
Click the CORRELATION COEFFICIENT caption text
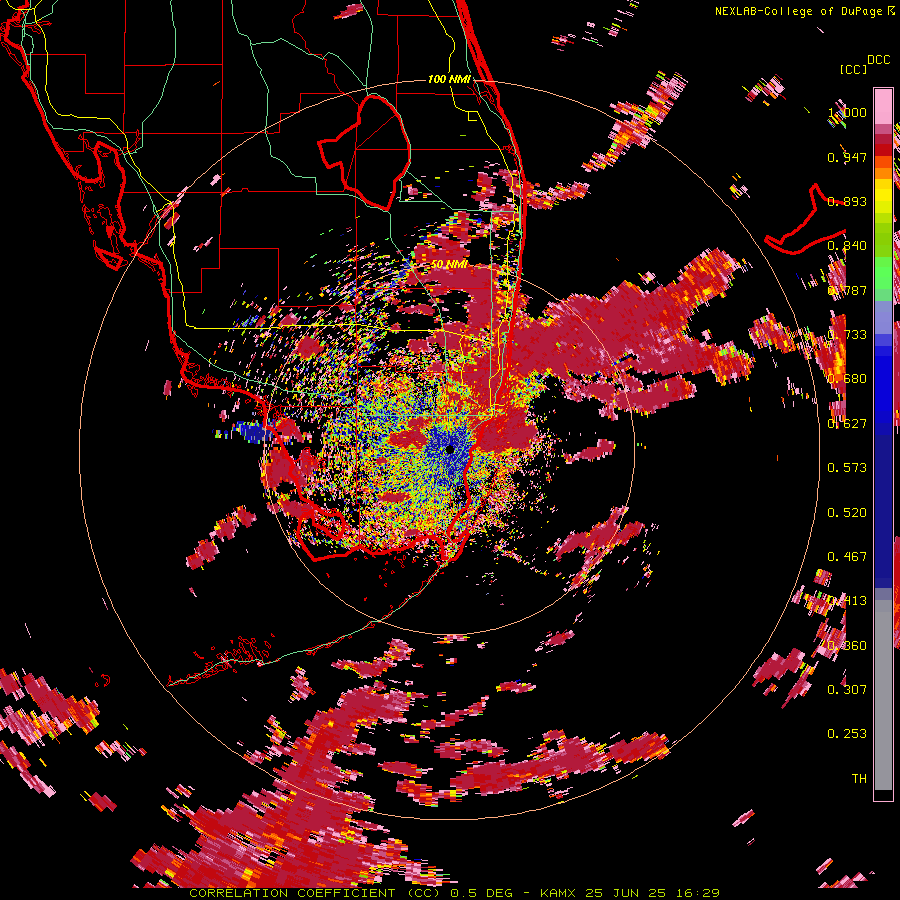[x=292, y=893]
